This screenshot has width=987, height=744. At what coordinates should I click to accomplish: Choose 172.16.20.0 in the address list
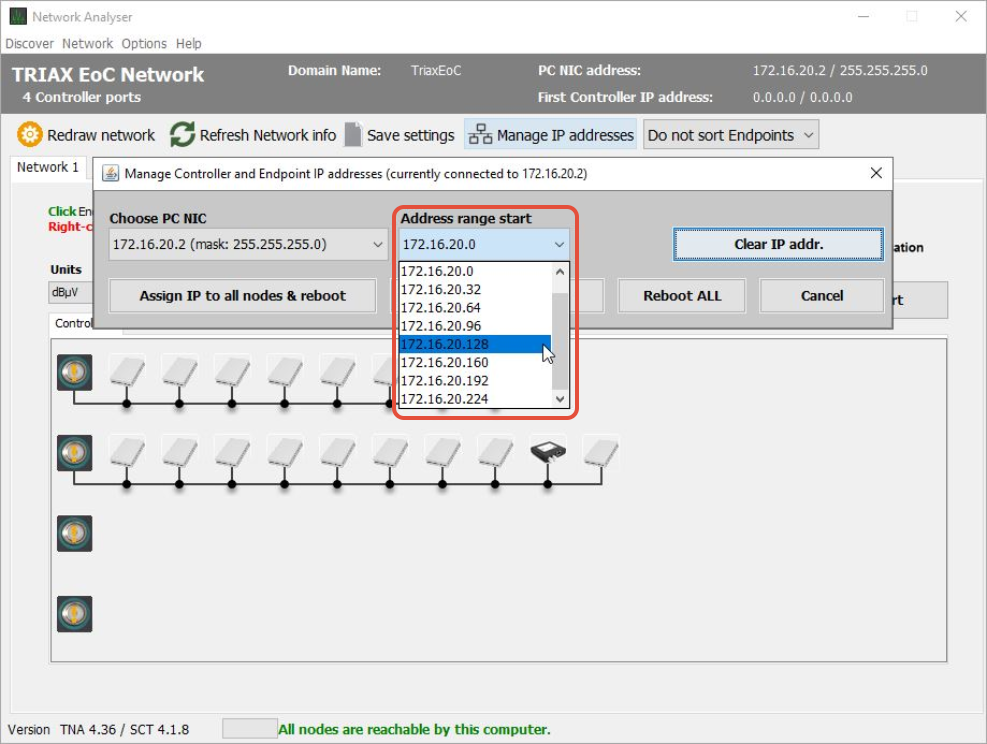pos(475,271)
